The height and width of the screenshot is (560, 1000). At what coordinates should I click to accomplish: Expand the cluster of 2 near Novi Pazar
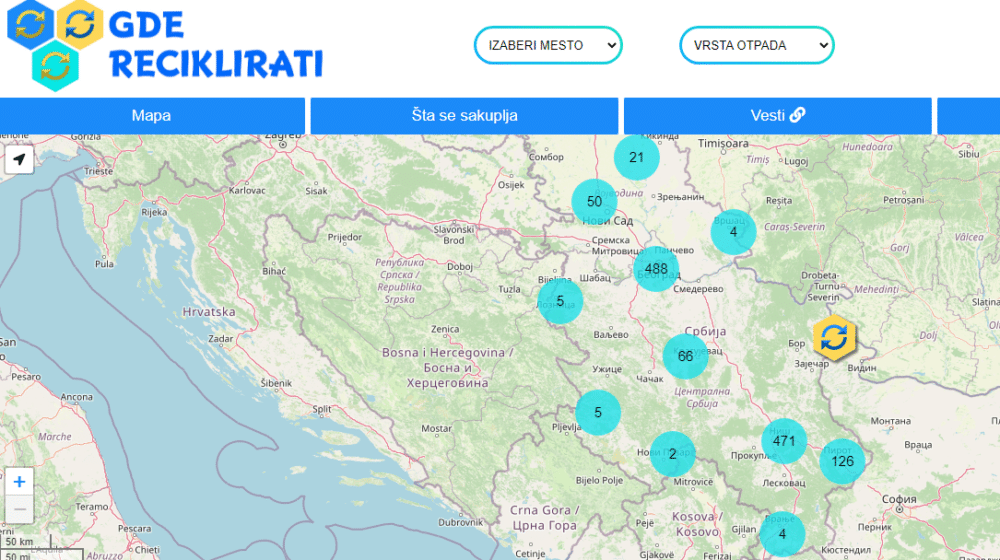pos(672,454)
